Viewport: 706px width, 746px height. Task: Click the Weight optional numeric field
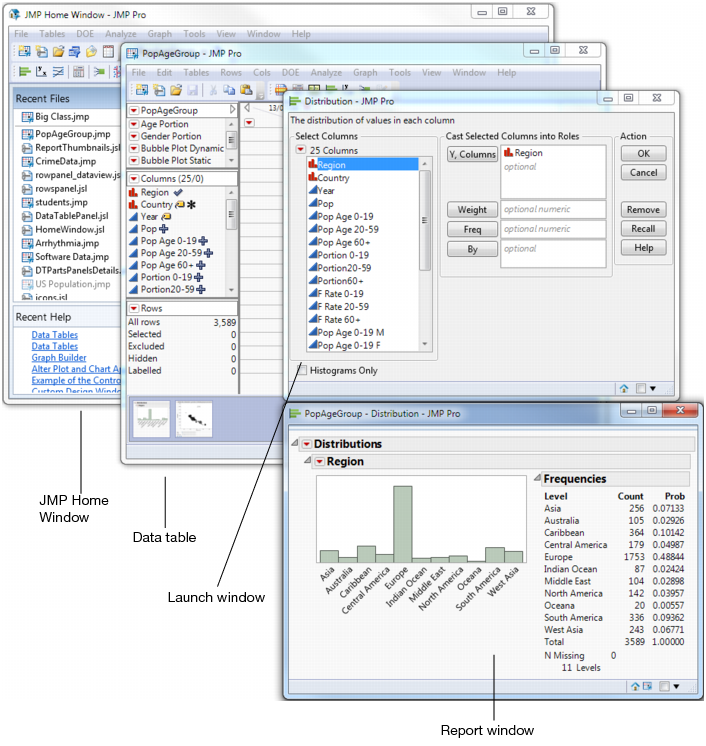555,210
